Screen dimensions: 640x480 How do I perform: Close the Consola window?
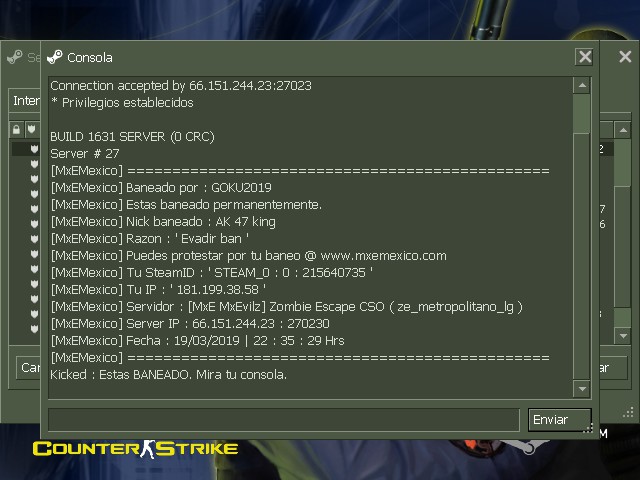pos(585,57)
